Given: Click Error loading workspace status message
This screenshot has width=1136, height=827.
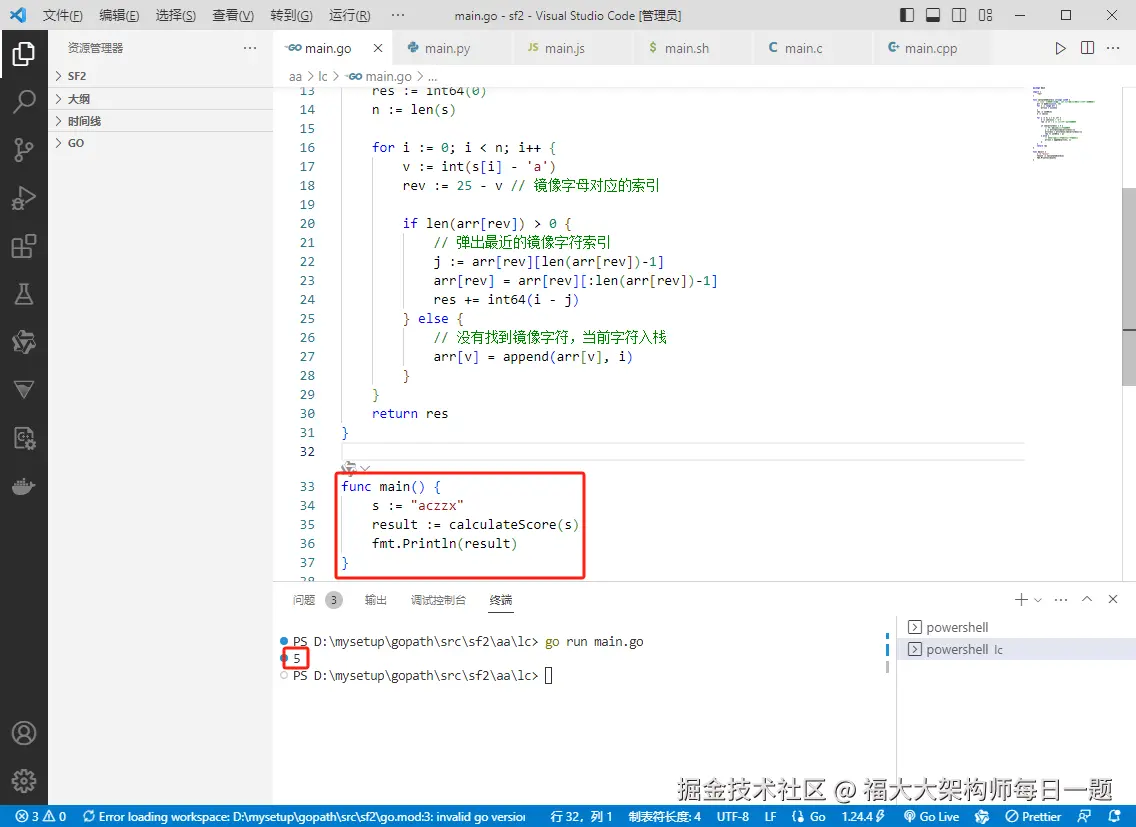Looking at the screenshot, I should [x=304, y=816].
